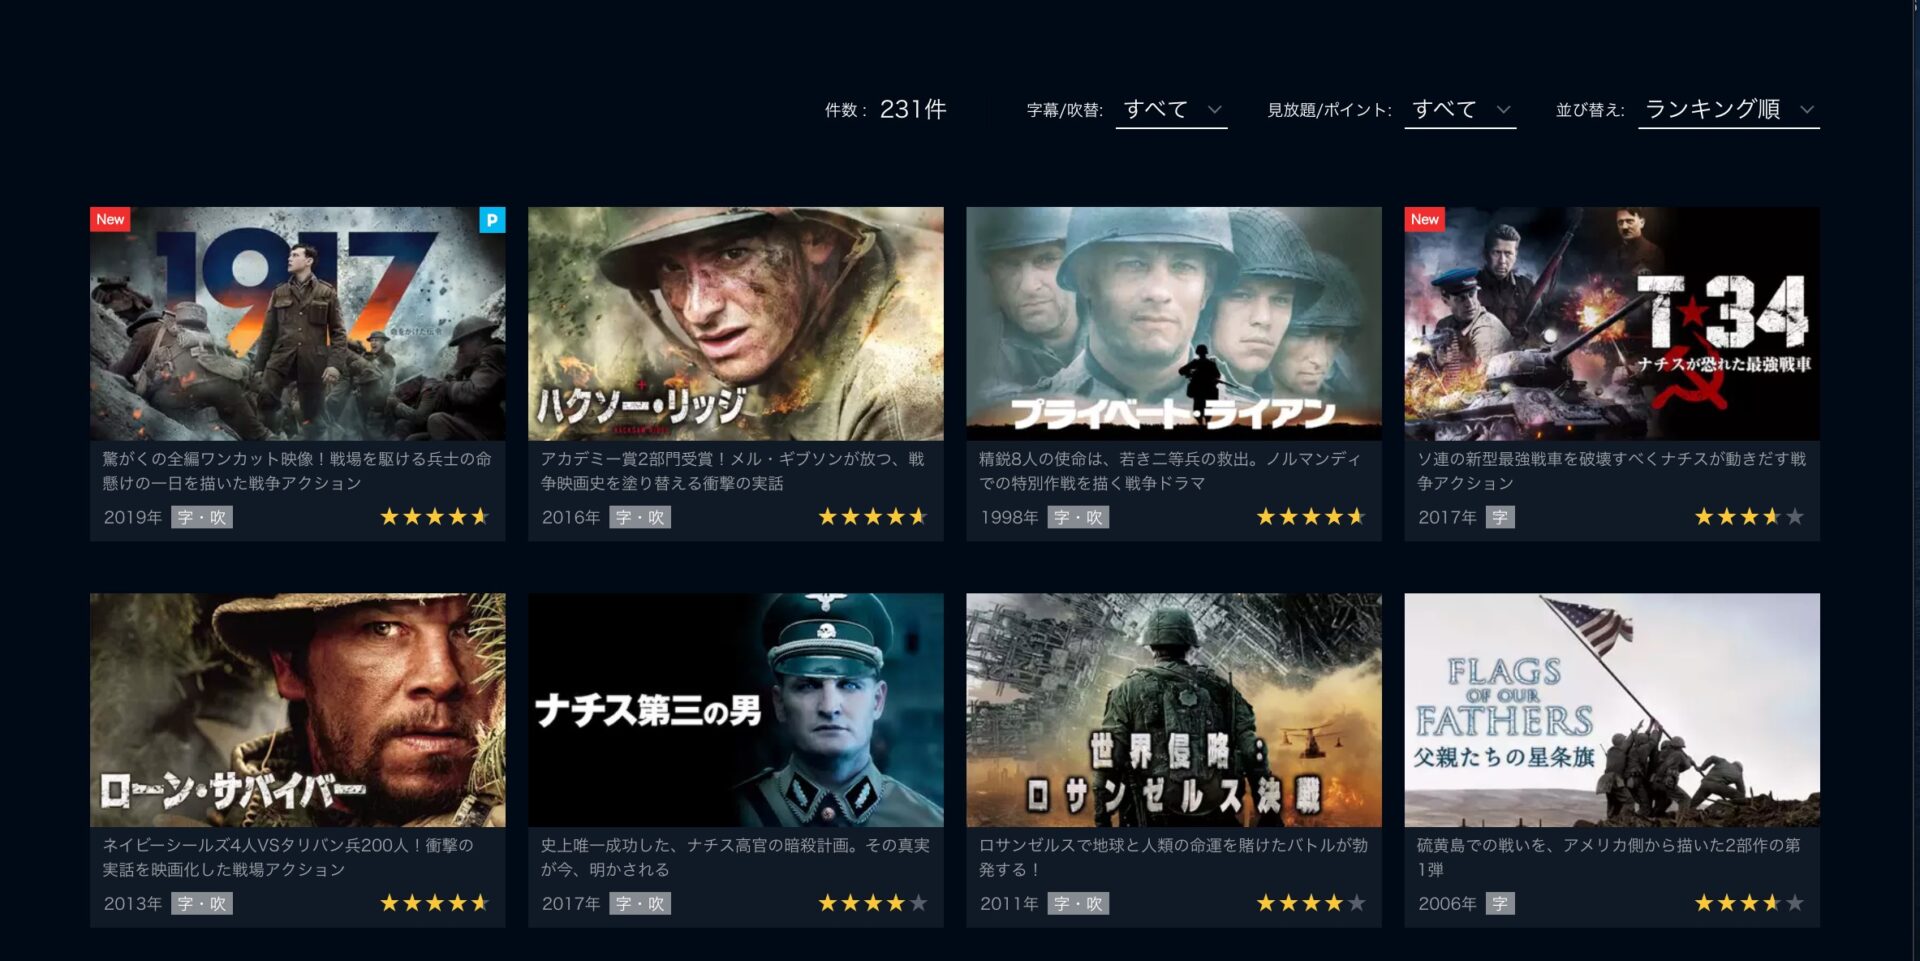Open the ハクソー・リッジ movie thumbnail
This screenshot has height=961, width=1920.
pos(736,324)
